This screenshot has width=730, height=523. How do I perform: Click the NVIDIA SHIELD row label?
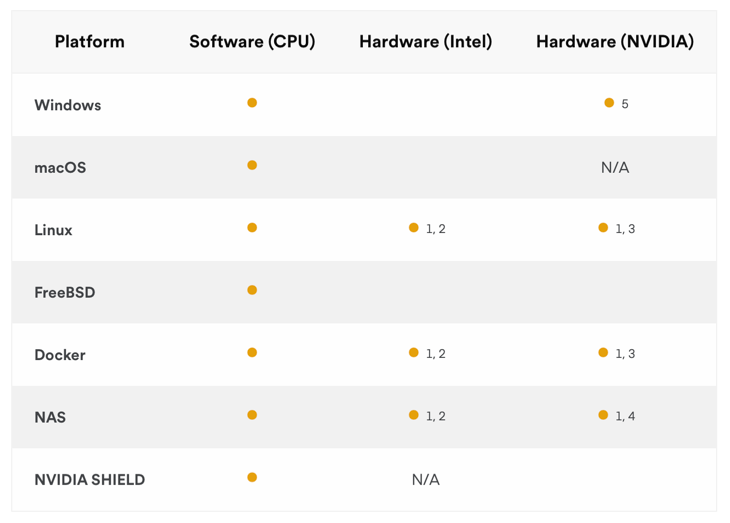point(90,480)
